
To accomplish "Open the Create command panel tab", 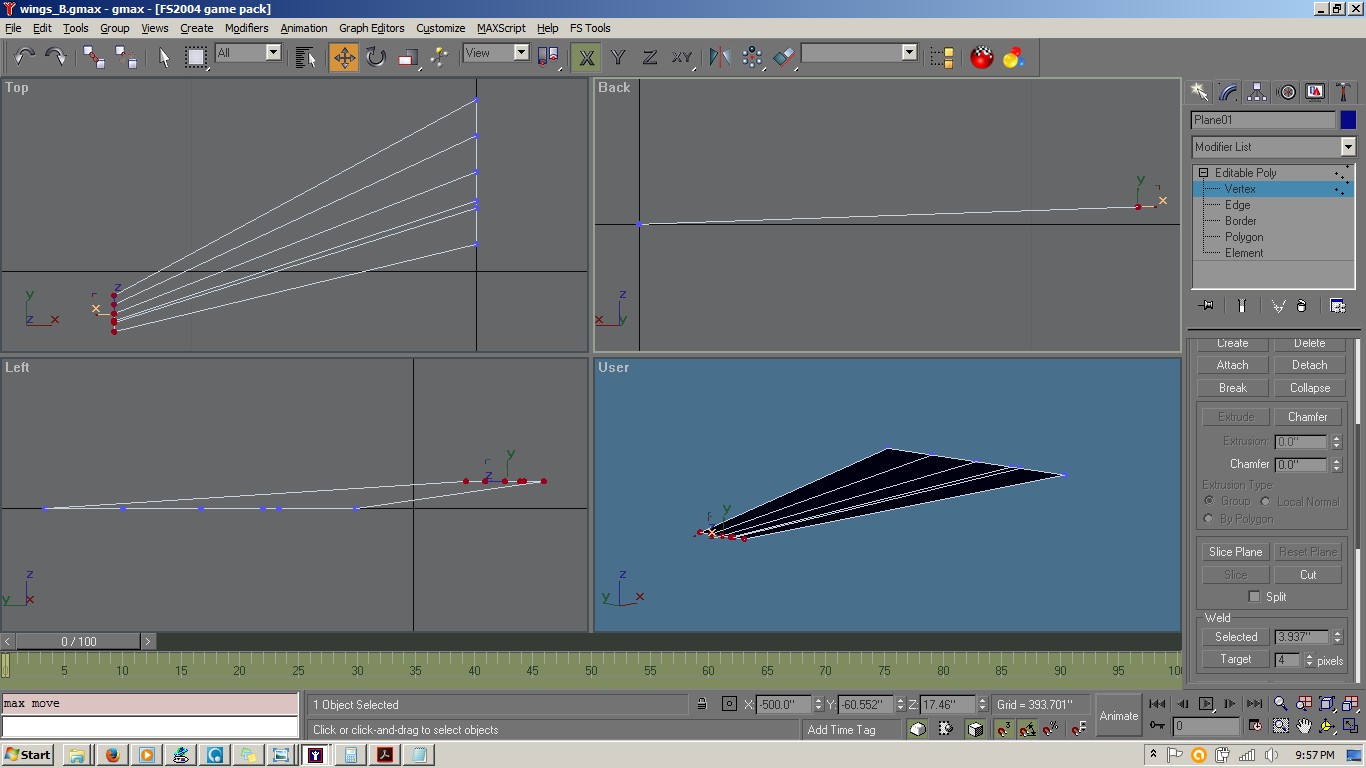I will tap(1200, 92).
